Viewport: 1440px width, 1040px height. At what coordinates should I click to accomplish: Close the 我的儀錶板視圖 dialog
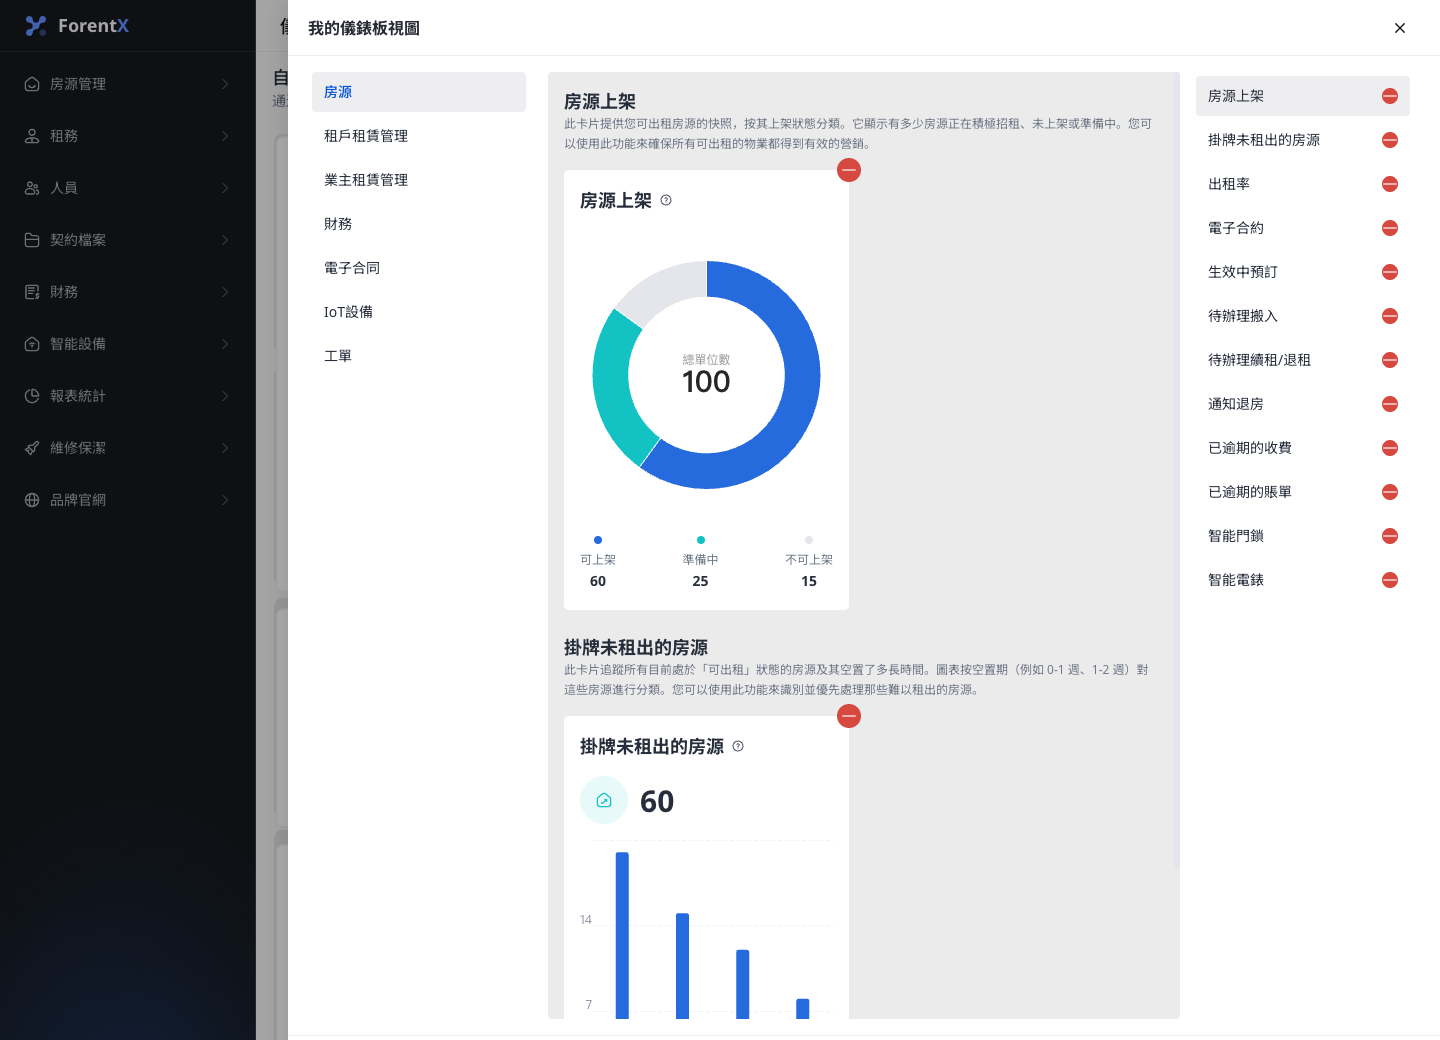(1400, 28)
